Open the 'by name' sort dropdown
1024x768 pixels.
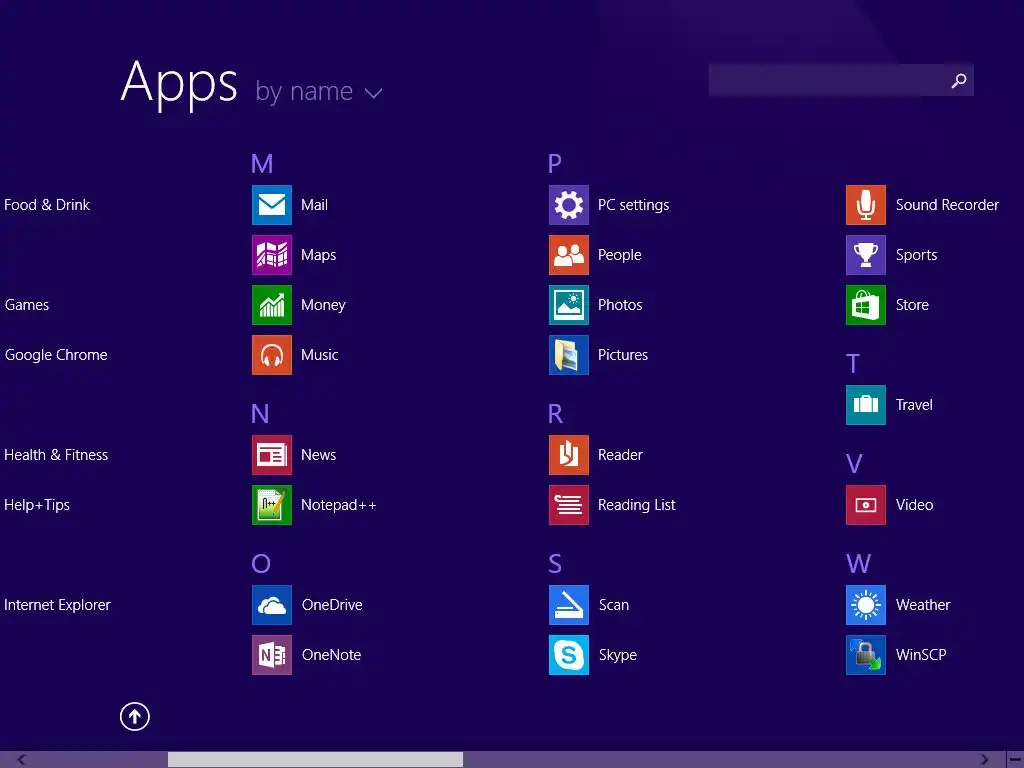(319, 91)
